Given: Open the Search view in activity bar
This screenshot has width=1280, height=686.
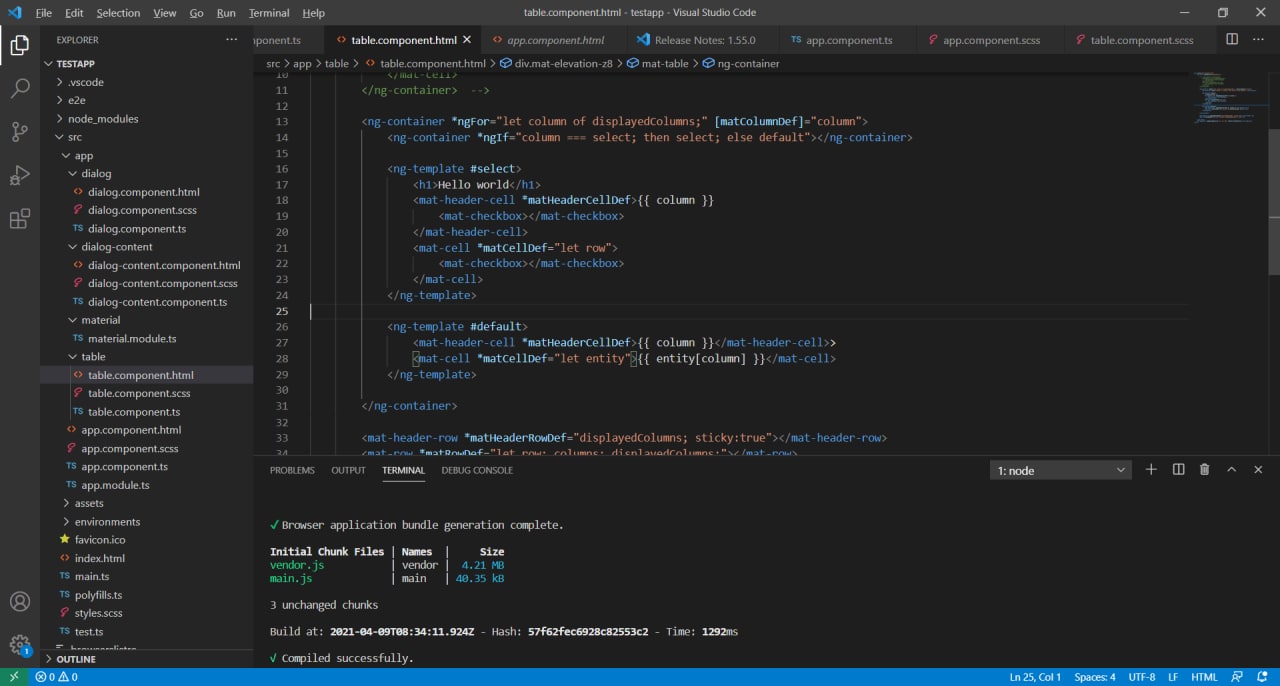Looking at the screenshot, I should point(19,88).
